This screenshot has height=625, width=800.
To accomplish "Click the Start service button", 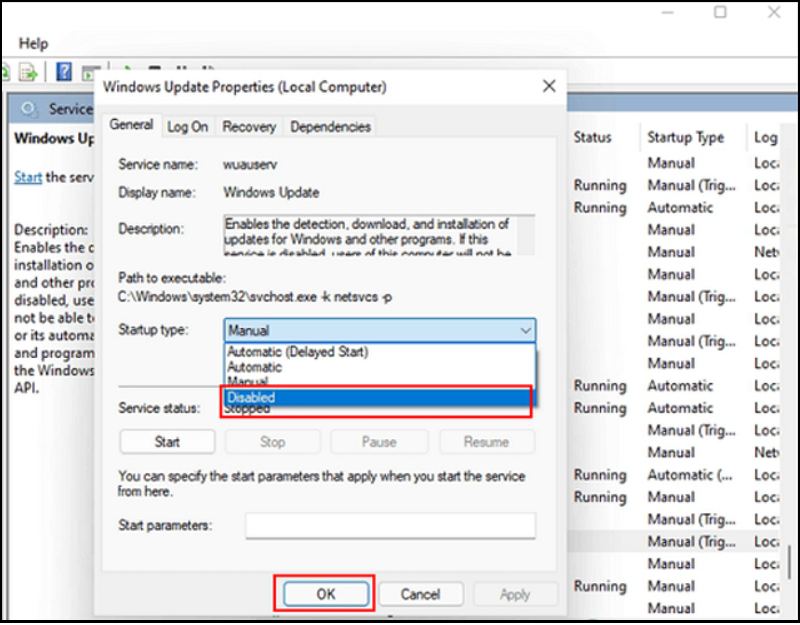I will pos(167,441).
